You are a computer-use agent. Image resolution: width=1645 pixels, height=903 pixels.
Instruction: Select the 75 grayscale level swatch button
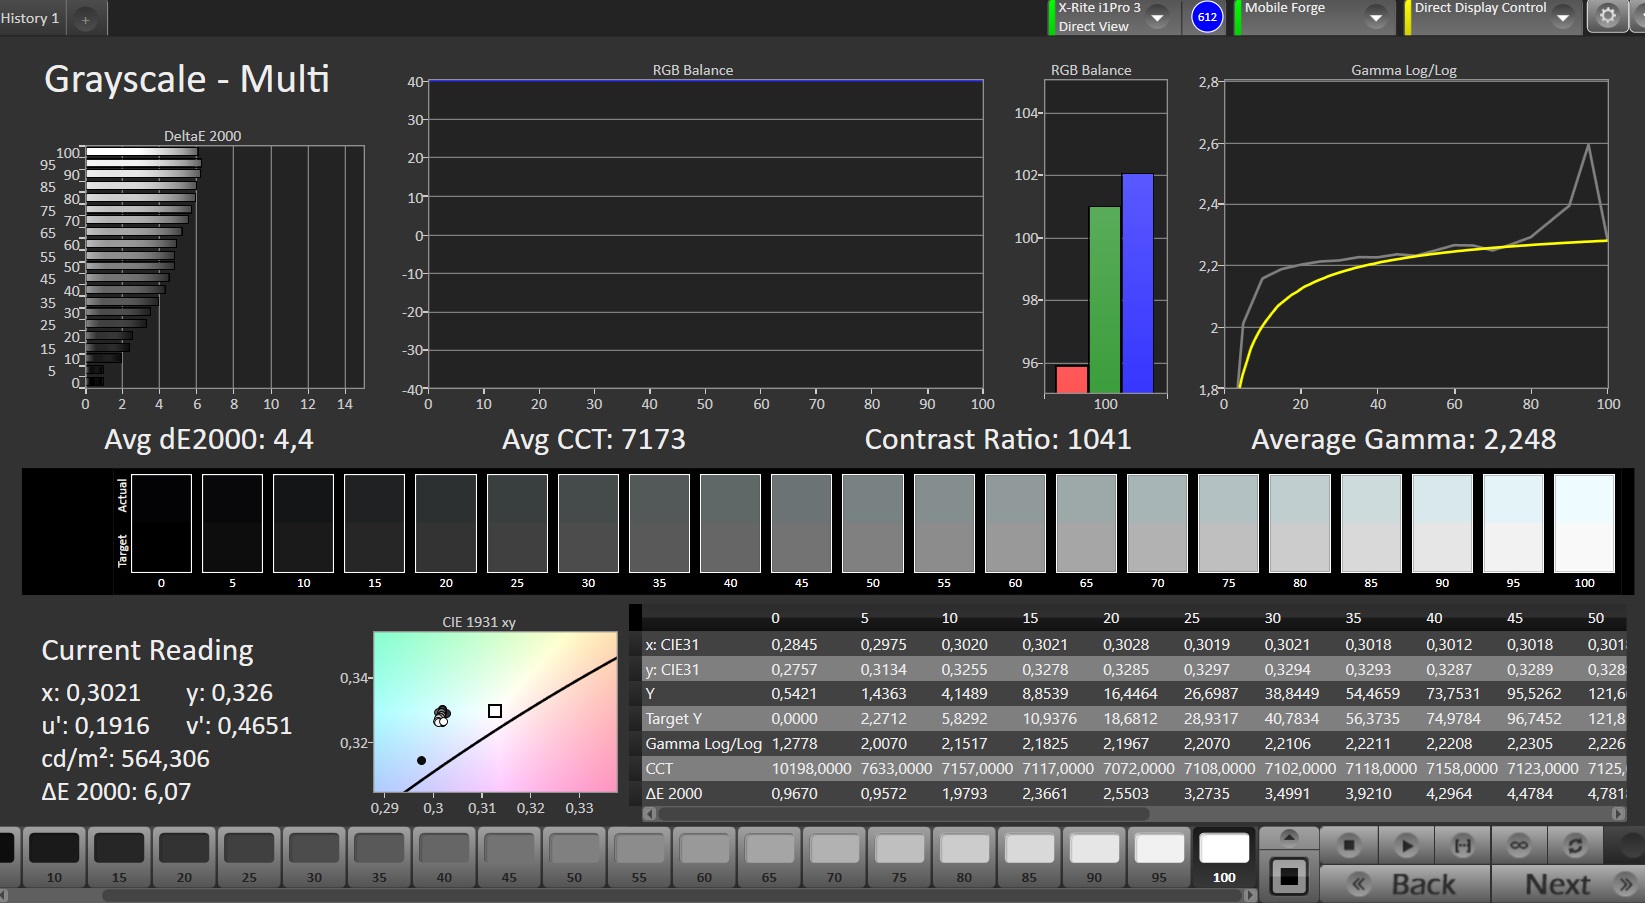899,858
